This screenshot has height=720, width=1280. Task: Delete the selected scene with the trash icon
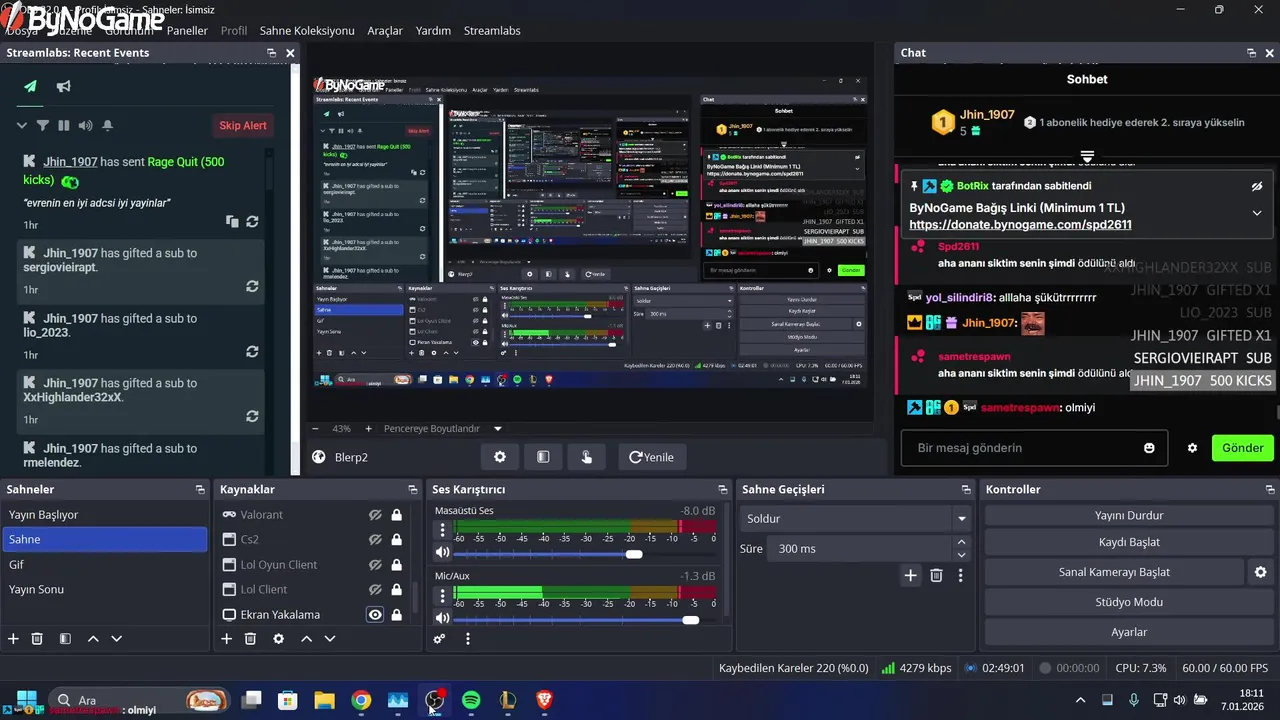point(37,638)
